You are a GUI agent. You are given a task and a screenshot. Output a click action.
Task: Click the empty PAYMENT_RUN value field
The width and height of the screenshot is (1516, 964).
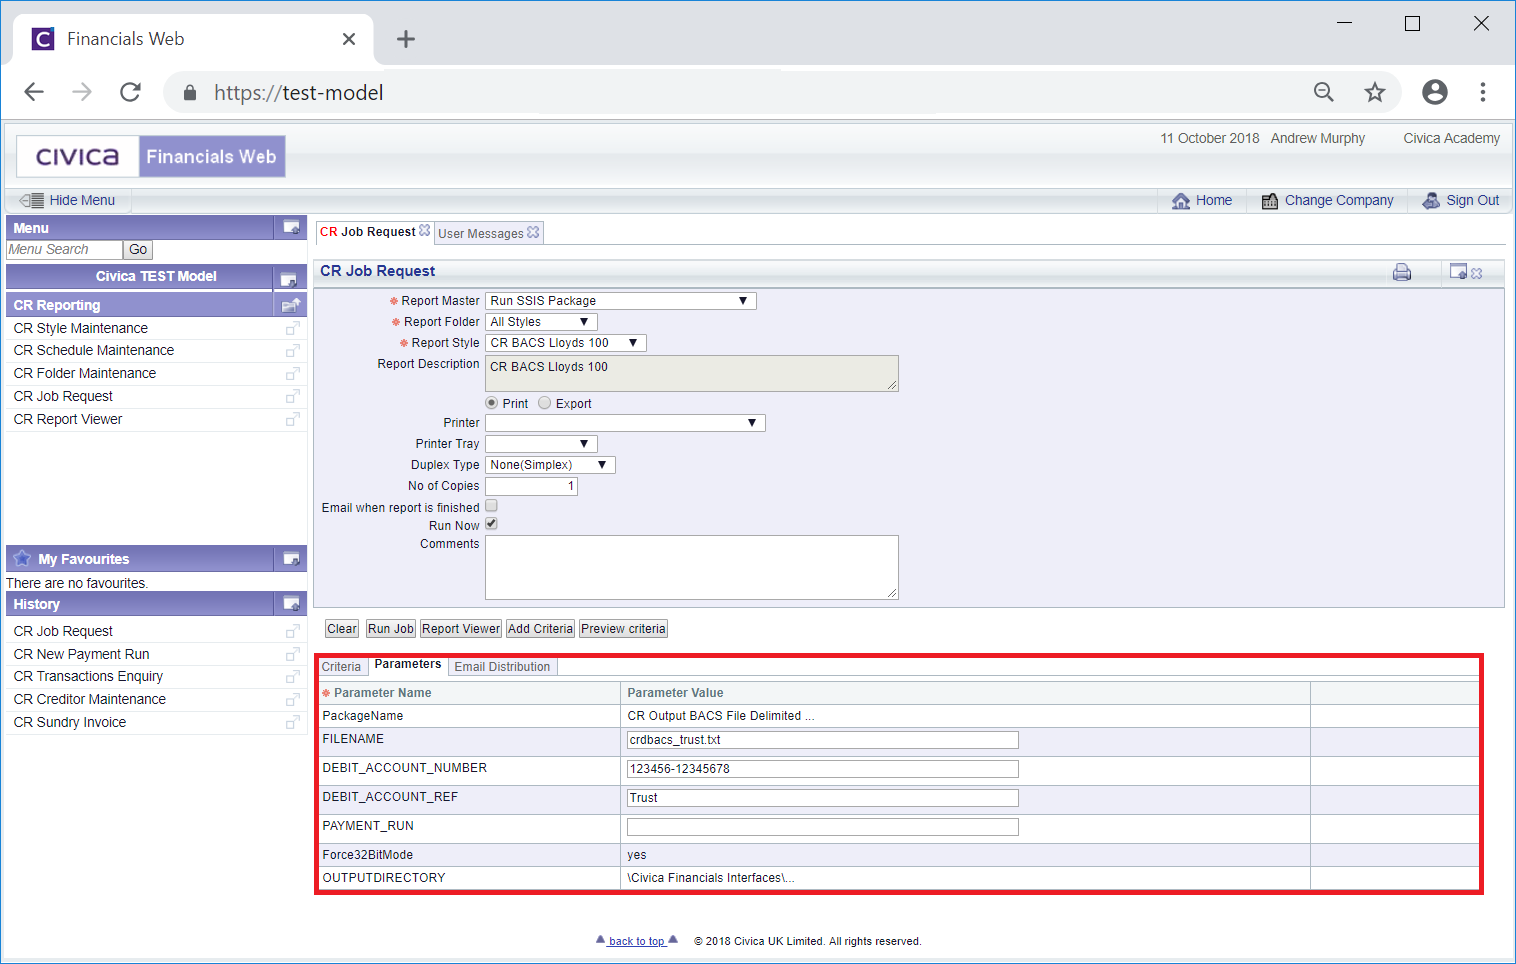tap(822, 827)
